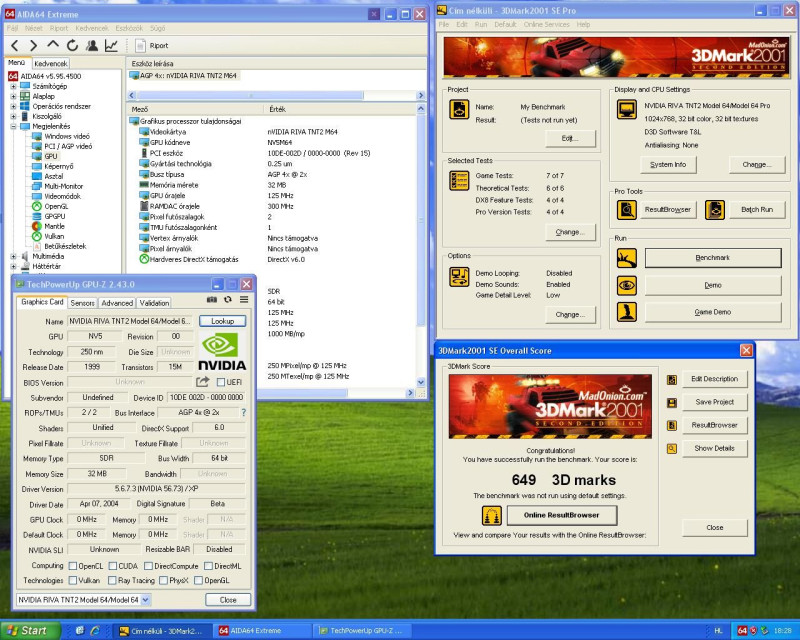Open the GPU-Z hamburger menu icon

(x=243, y=300)
